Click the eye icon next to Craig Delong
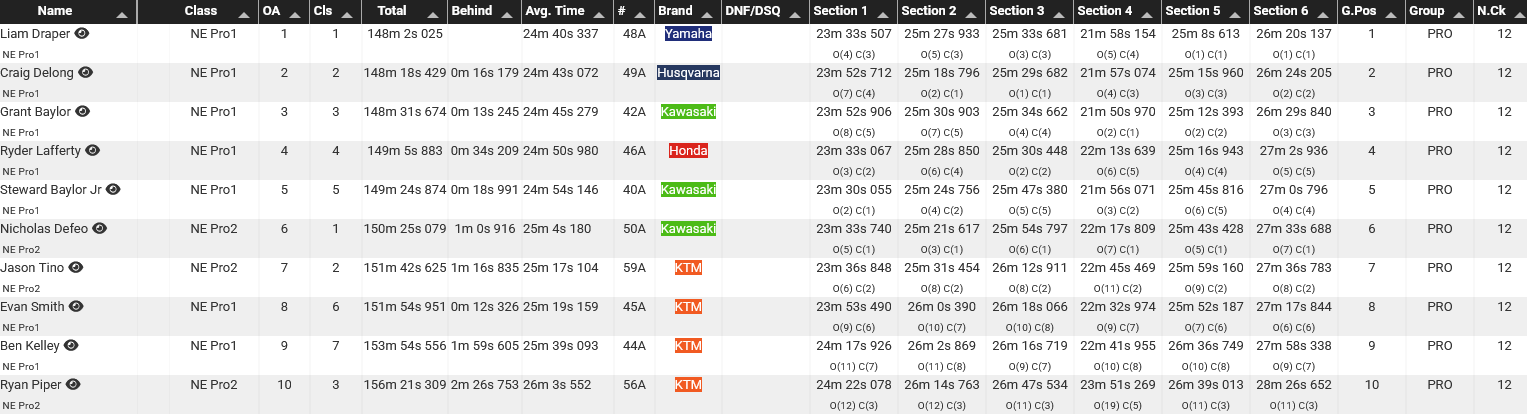The height and width of the screenshot is (414, 1527). [x=86, y=72]
